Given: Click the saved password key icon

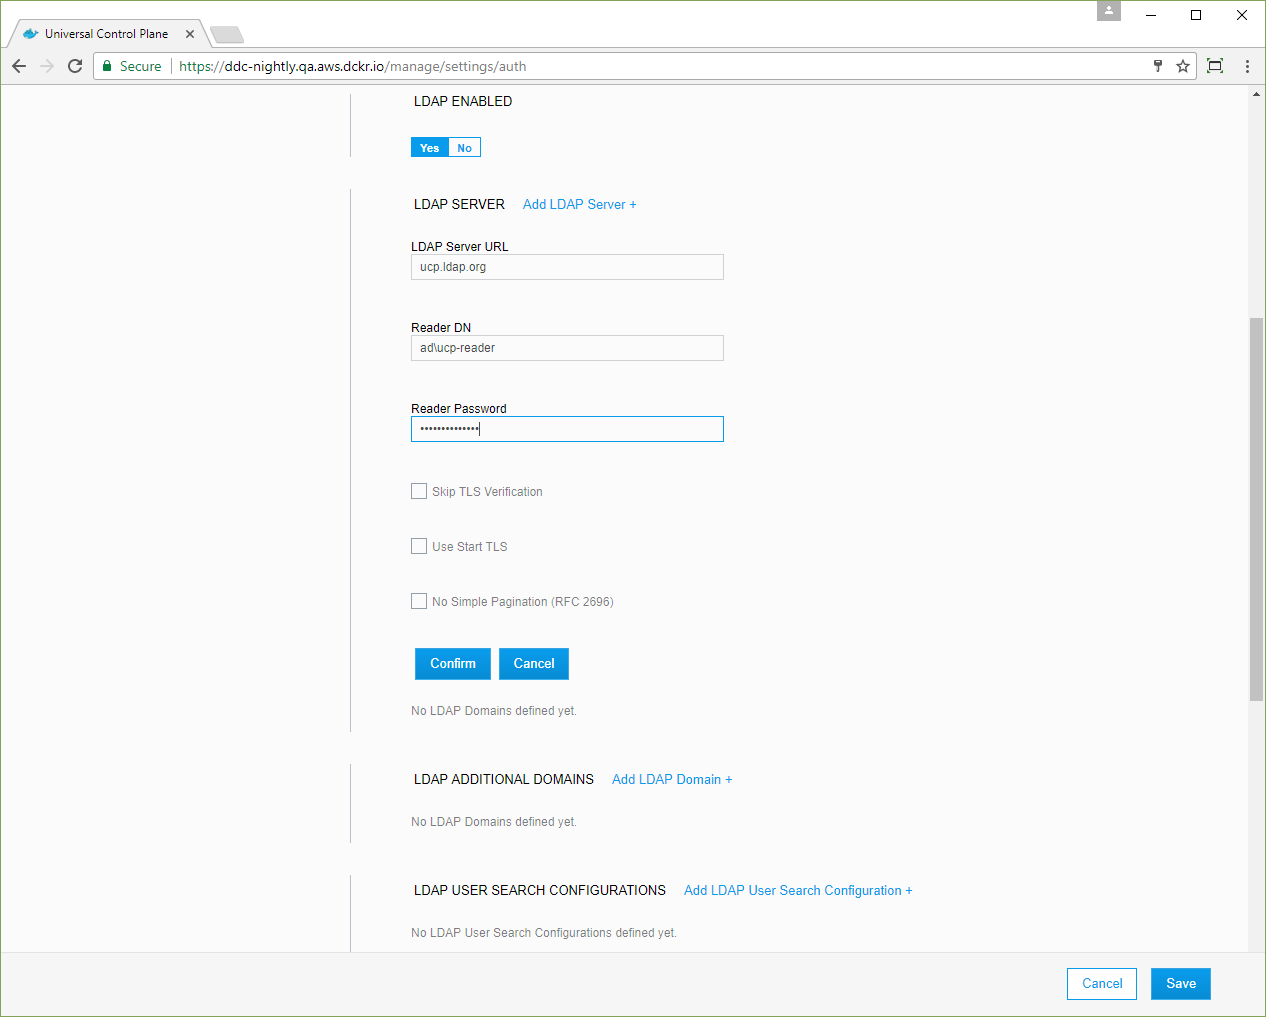Looking at the screenshot, I should 1158,66.
